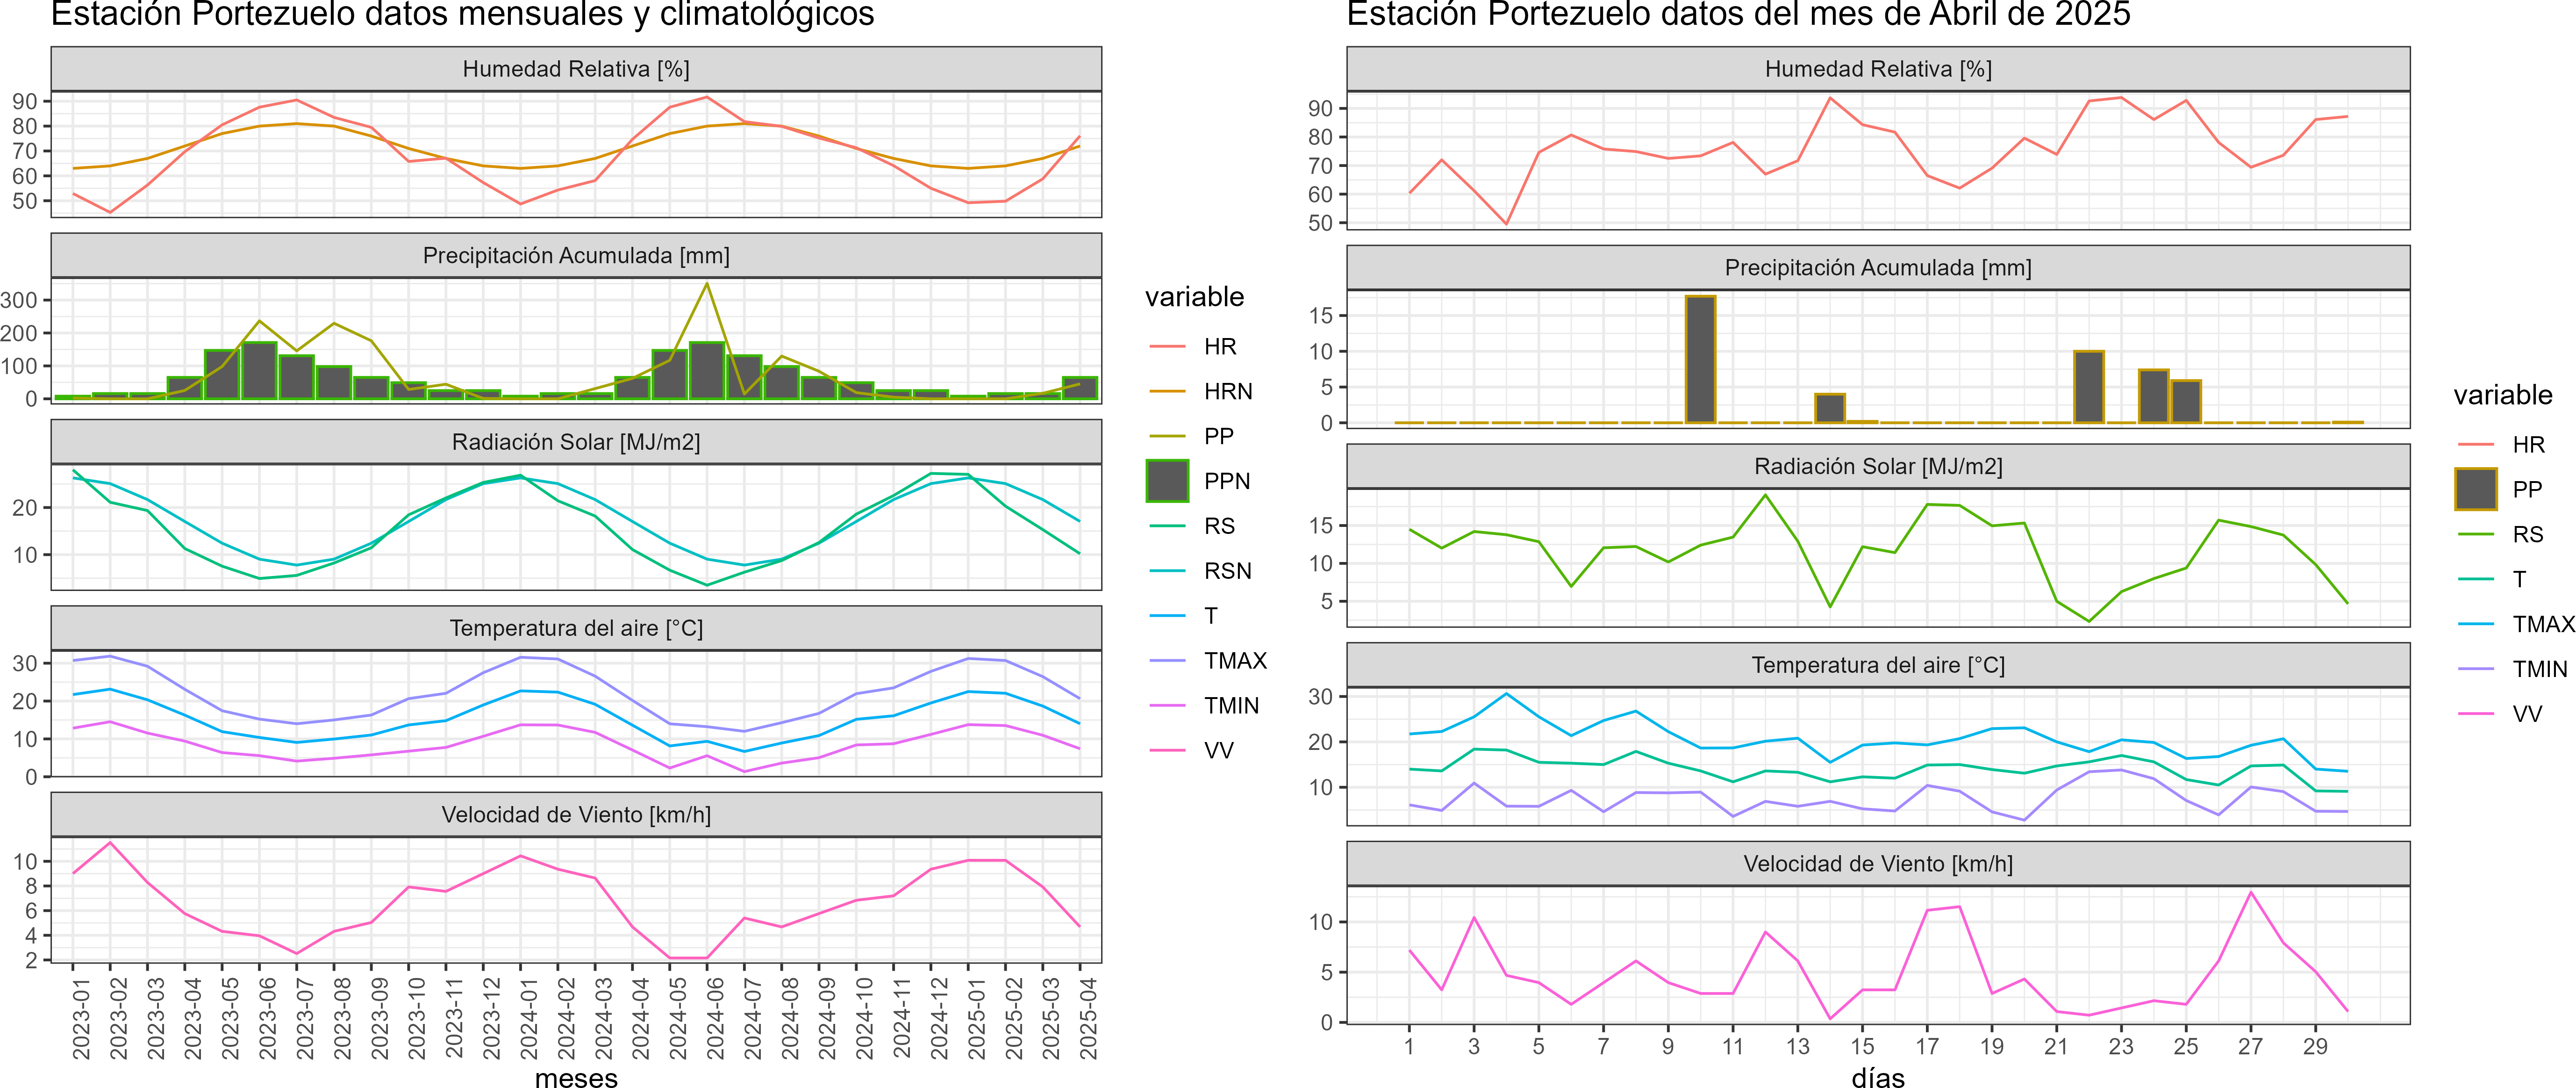Click the tallest precipitation bar in the April chart

(x=1700, y=359)
